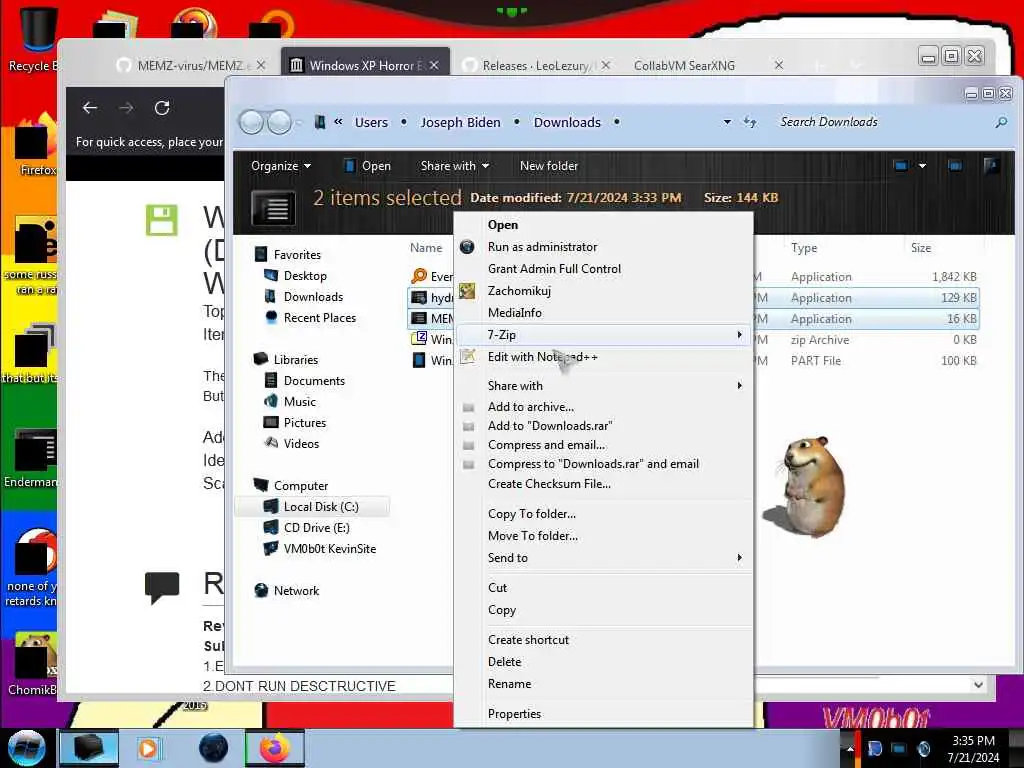Expand the 7-Zip submenu

(604, 334)
